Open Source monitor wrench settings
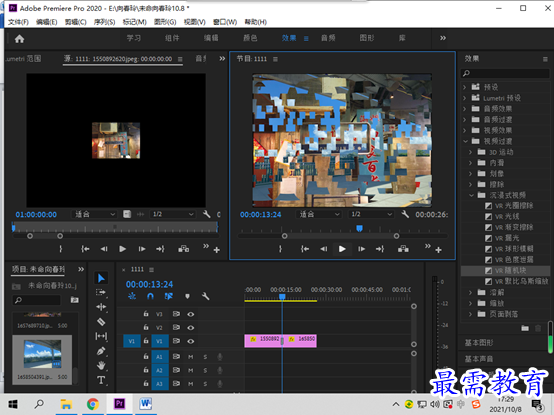This screenshot has height=415, width=554. click(x=207, y=214)
